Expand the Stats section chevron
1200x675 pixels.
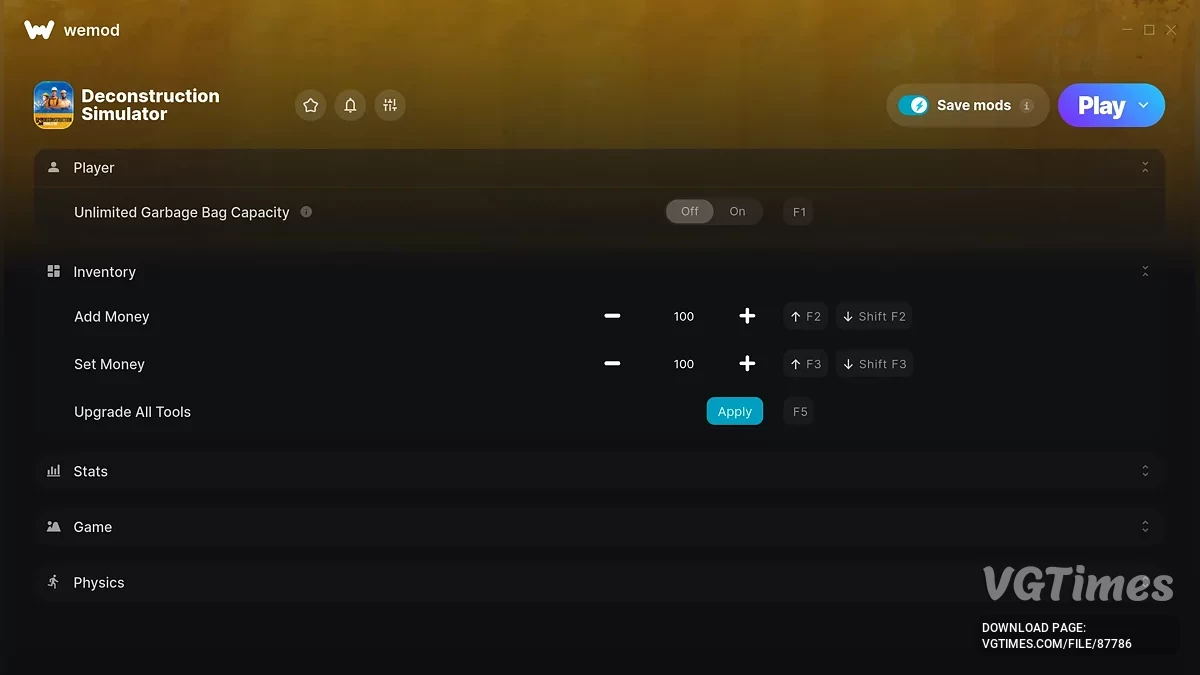(x=1145, y=471)
